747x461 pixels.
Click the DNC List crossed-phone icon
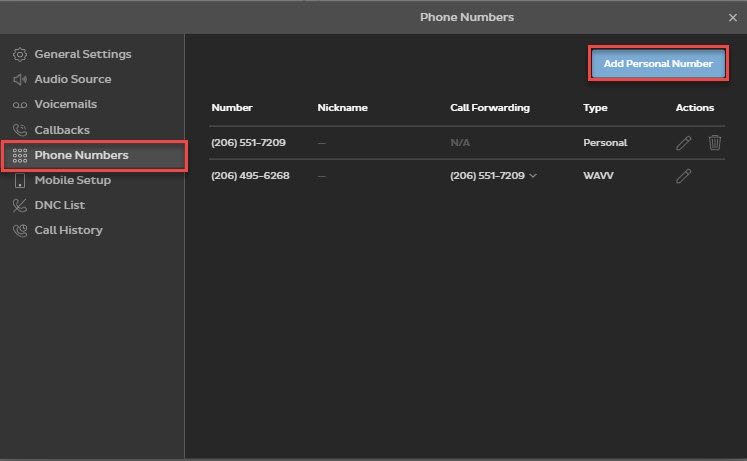point(20,205)
